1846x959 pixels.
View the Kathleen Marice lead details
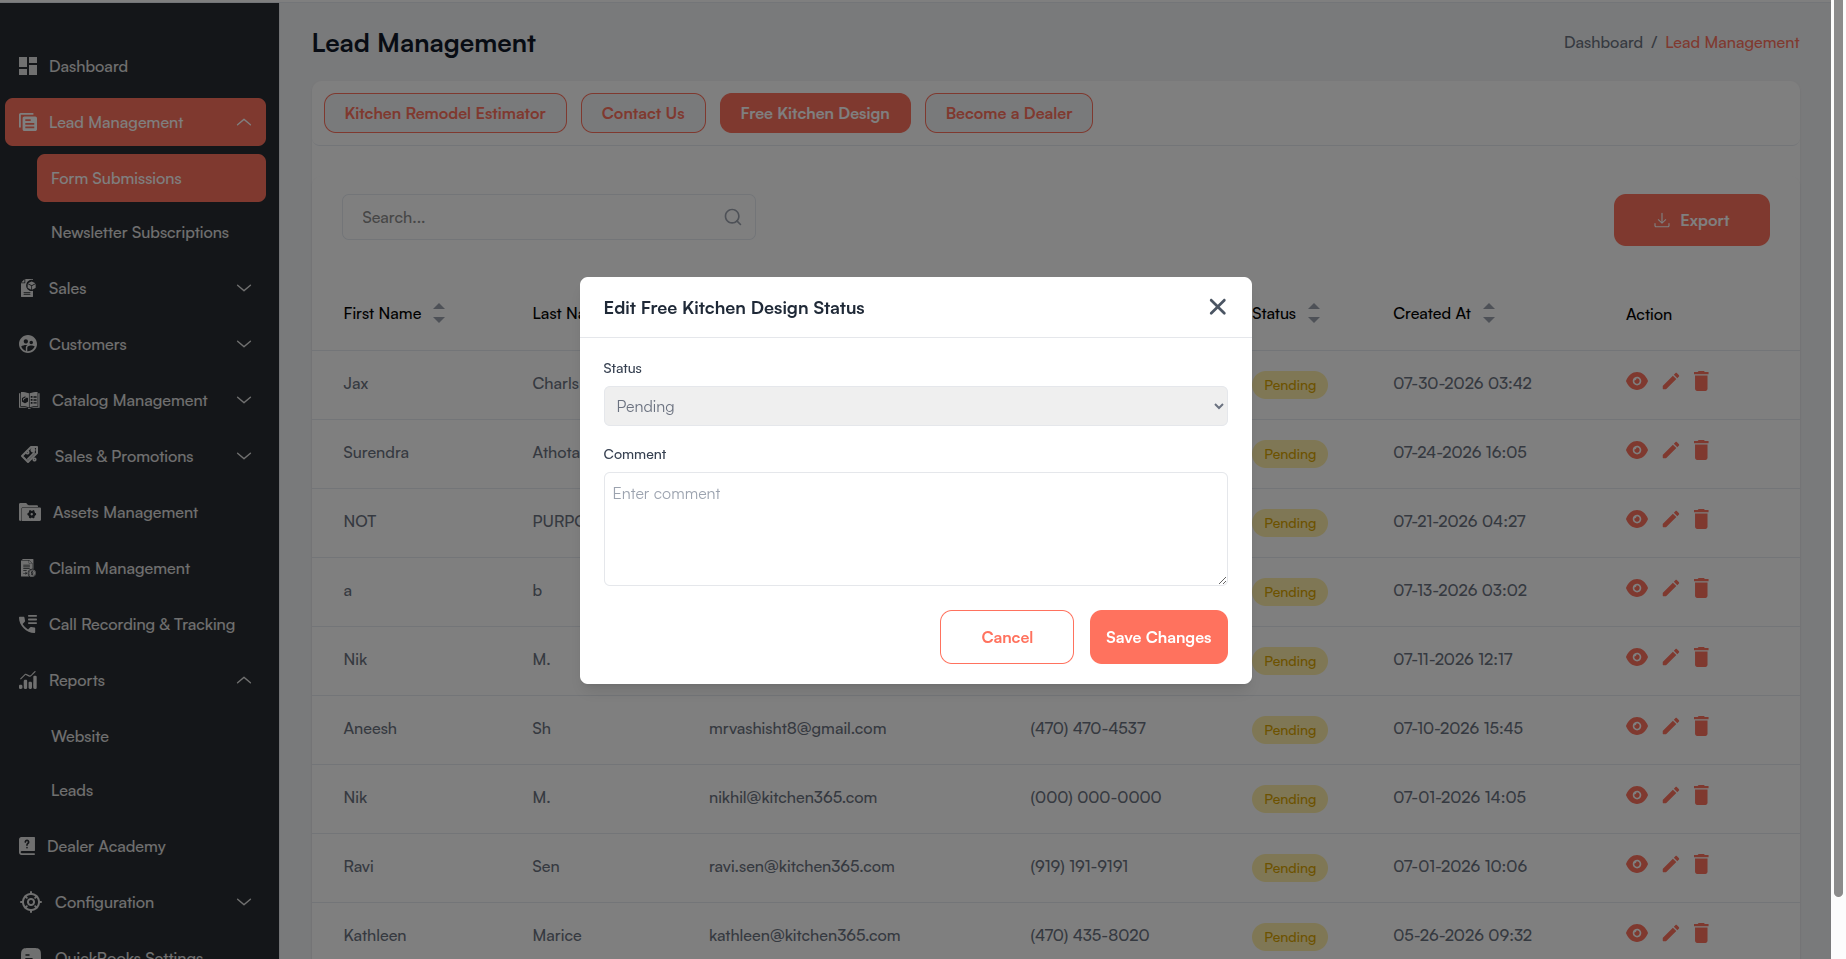point(1637,933)
